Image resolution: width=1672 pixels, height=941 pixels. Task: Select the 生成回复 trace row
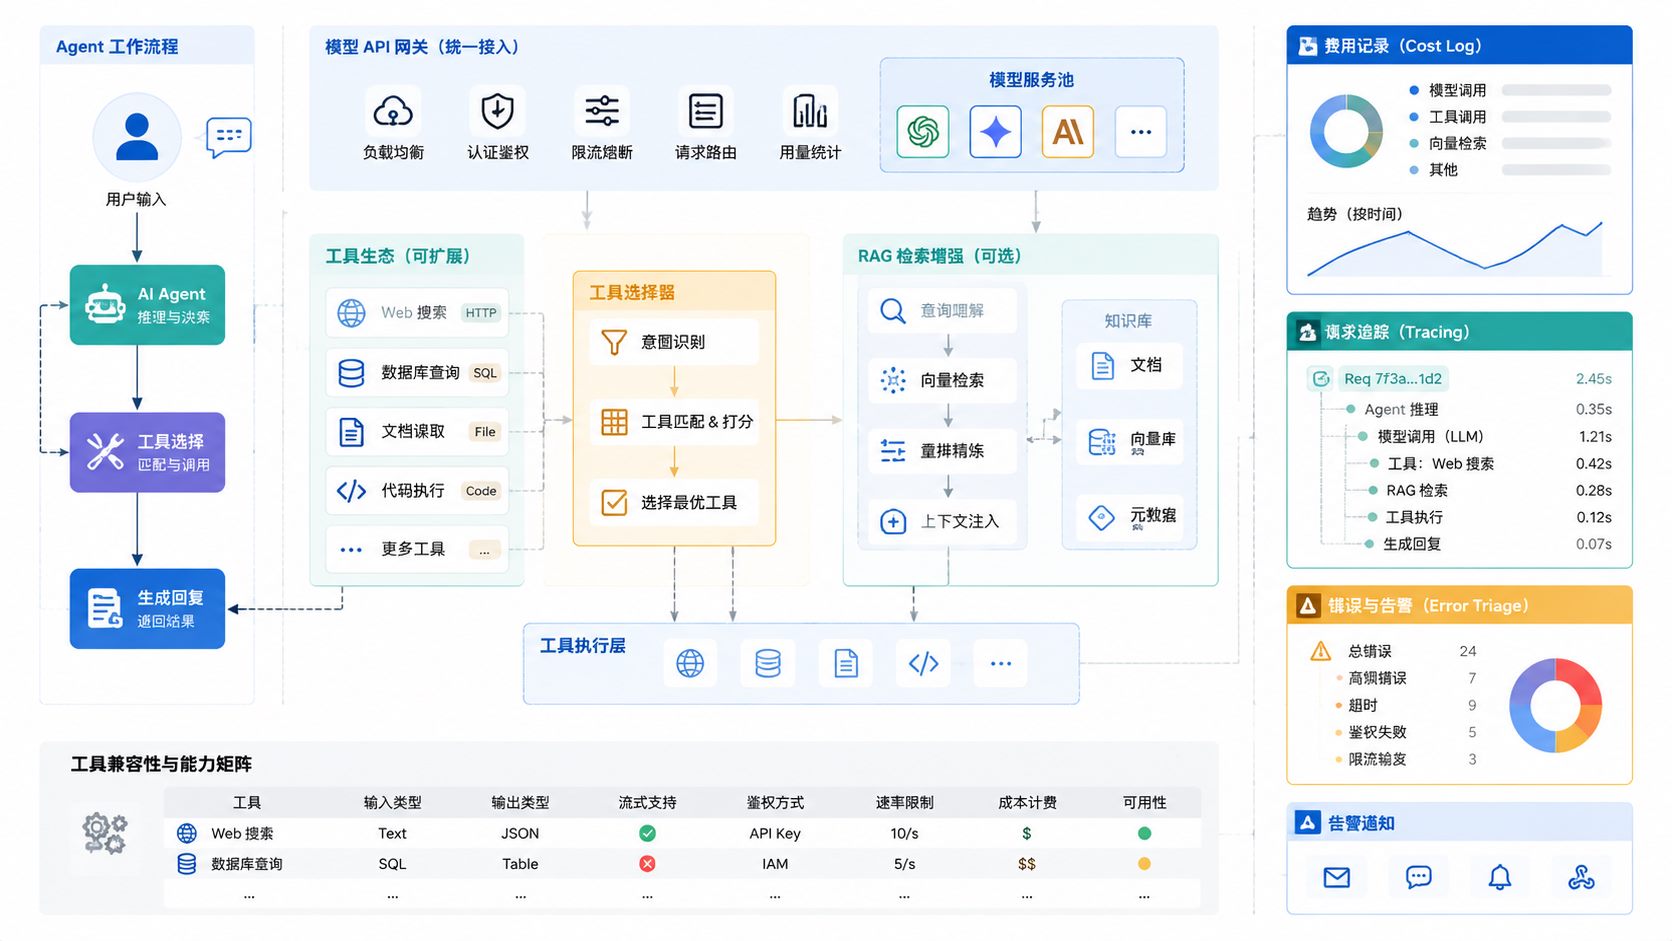coord(1488,545)
